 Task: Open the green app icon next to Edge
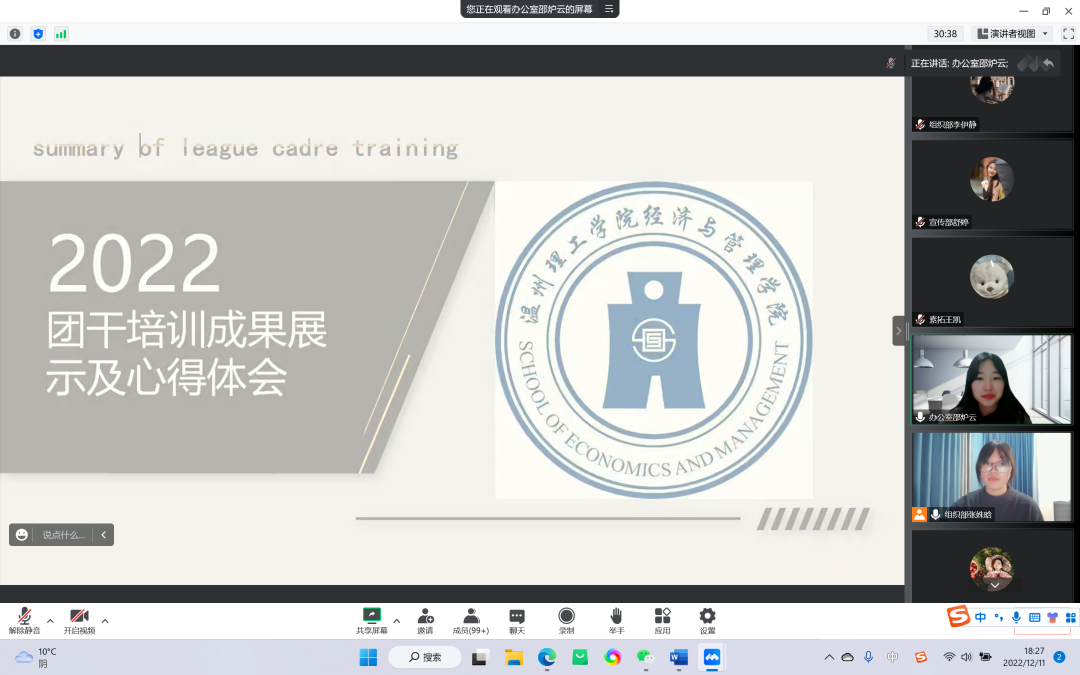point(580,658)
